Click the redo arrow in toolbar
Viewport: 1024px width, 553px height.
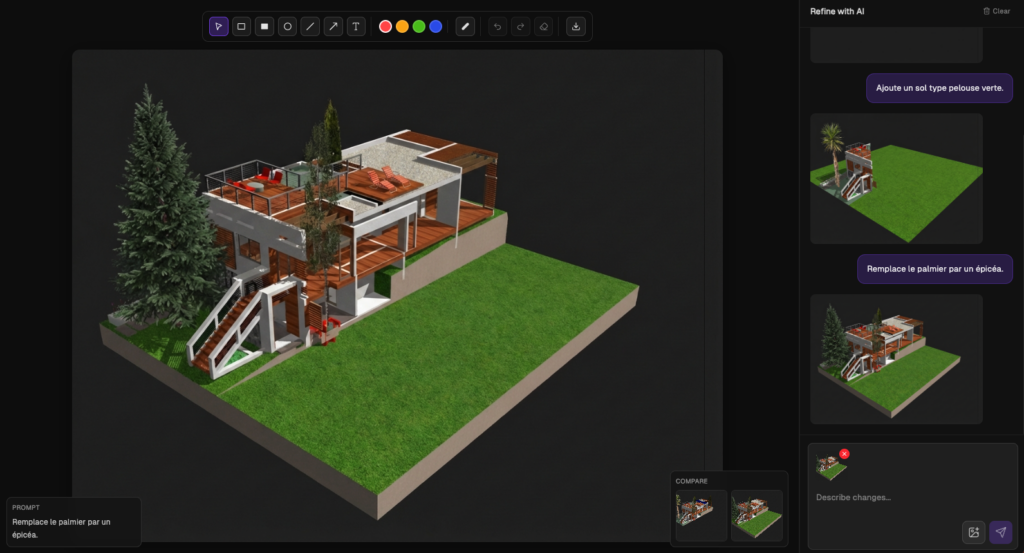(520, 26)
